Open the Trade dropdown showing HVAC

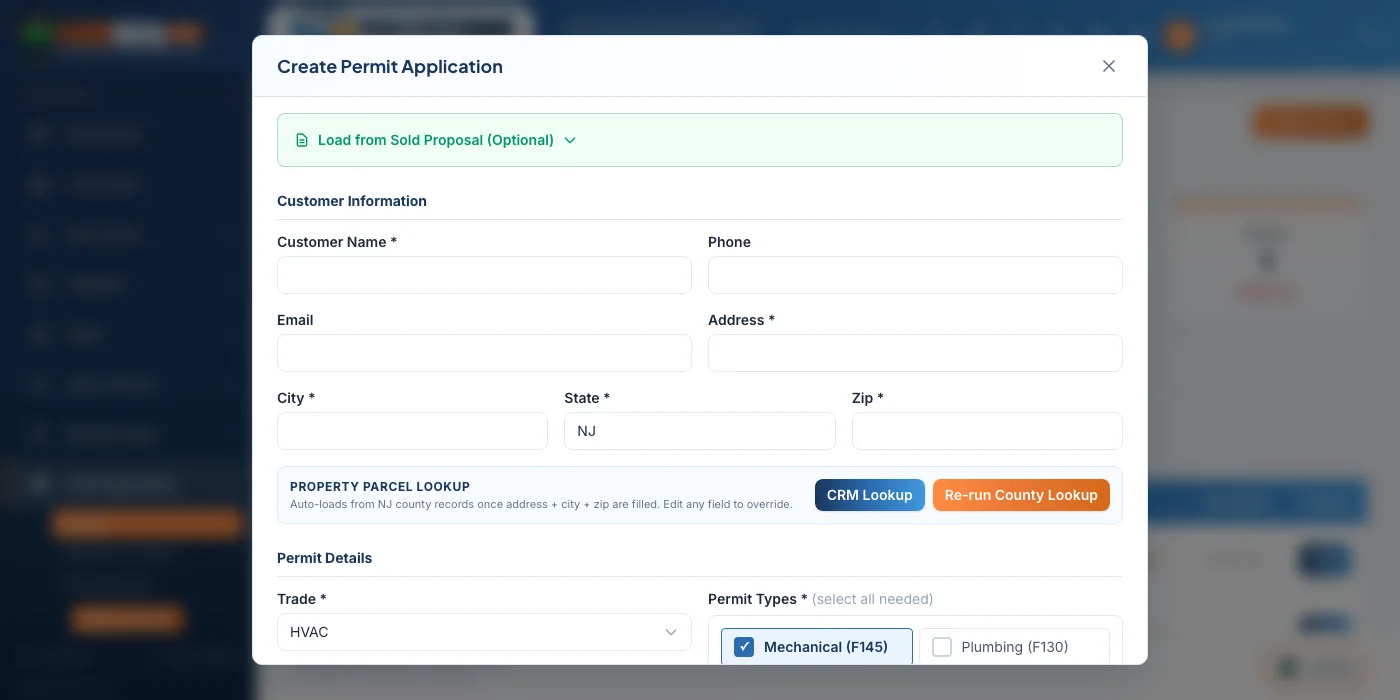pos(484,632)
